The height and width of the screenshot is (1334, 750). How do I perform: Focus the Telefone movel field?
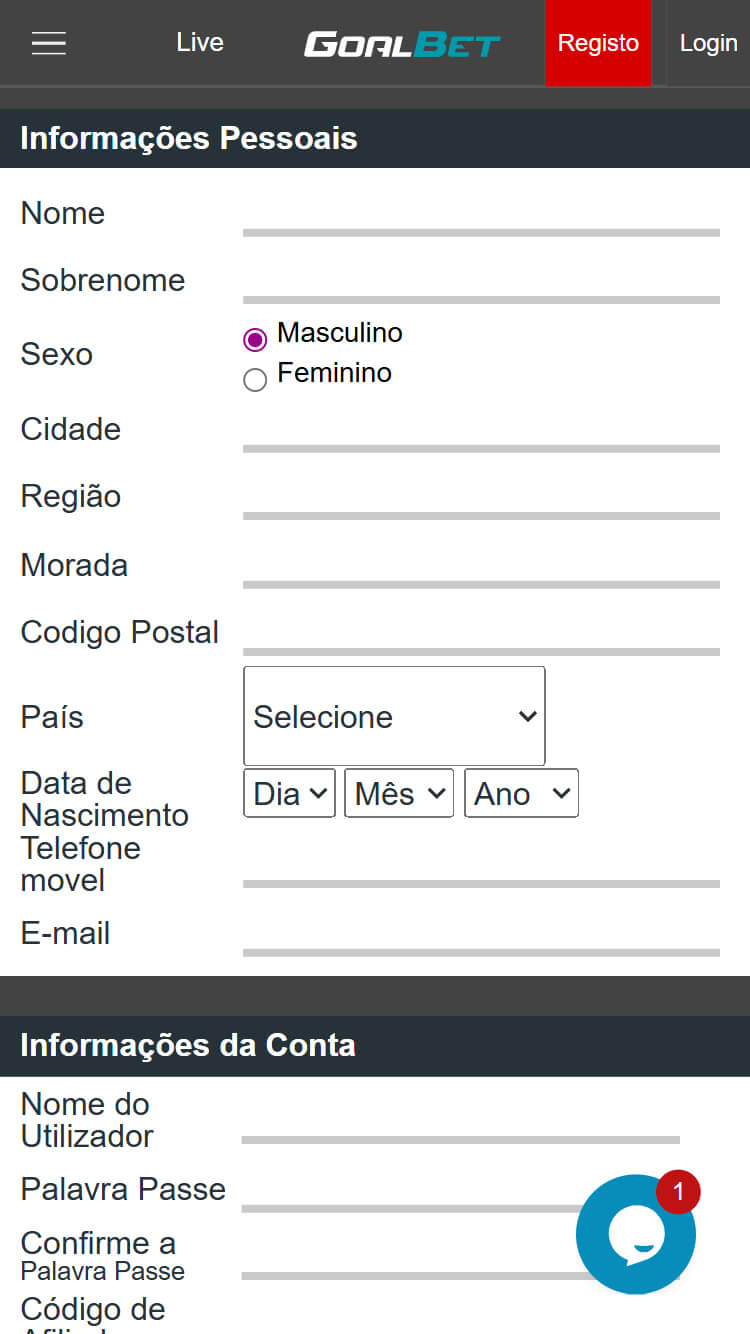pyautogui.click(x=481, y=867)
